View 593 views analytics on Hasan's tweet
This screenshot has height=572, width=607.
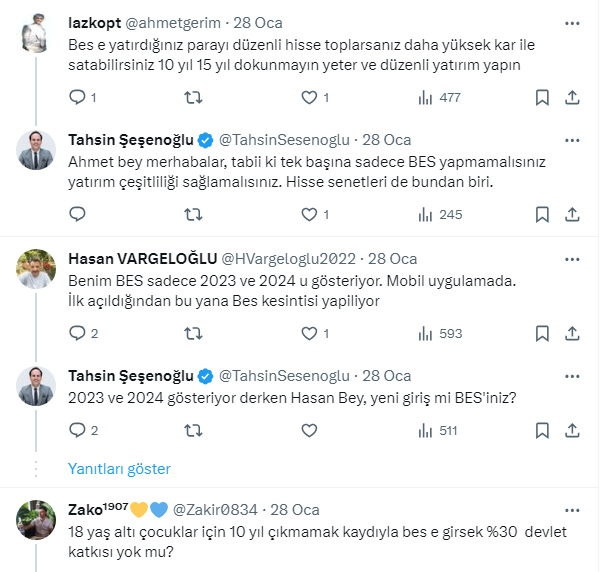[439, 333]
